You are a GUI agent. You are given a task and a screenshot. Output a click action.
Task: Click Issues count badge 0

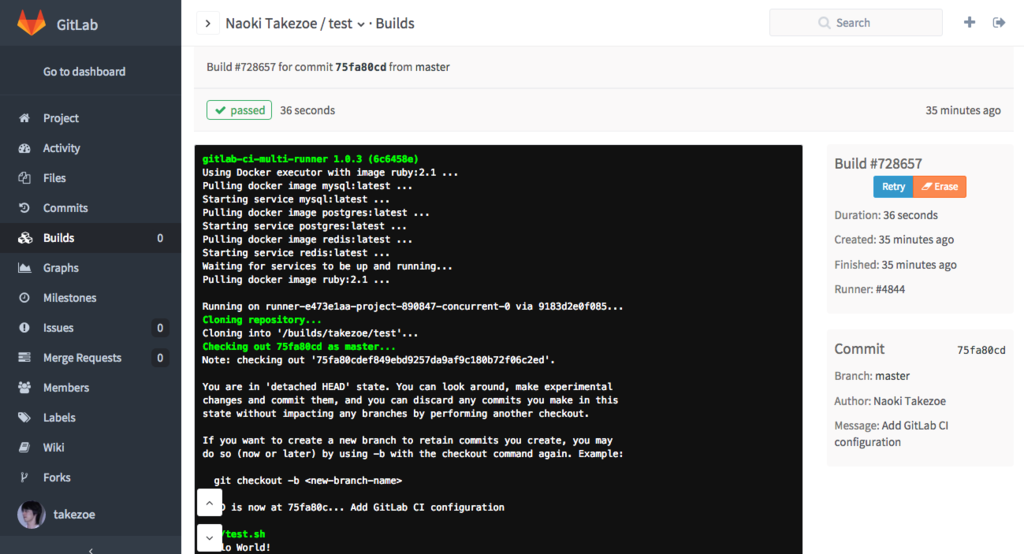[x=160, y=328]
